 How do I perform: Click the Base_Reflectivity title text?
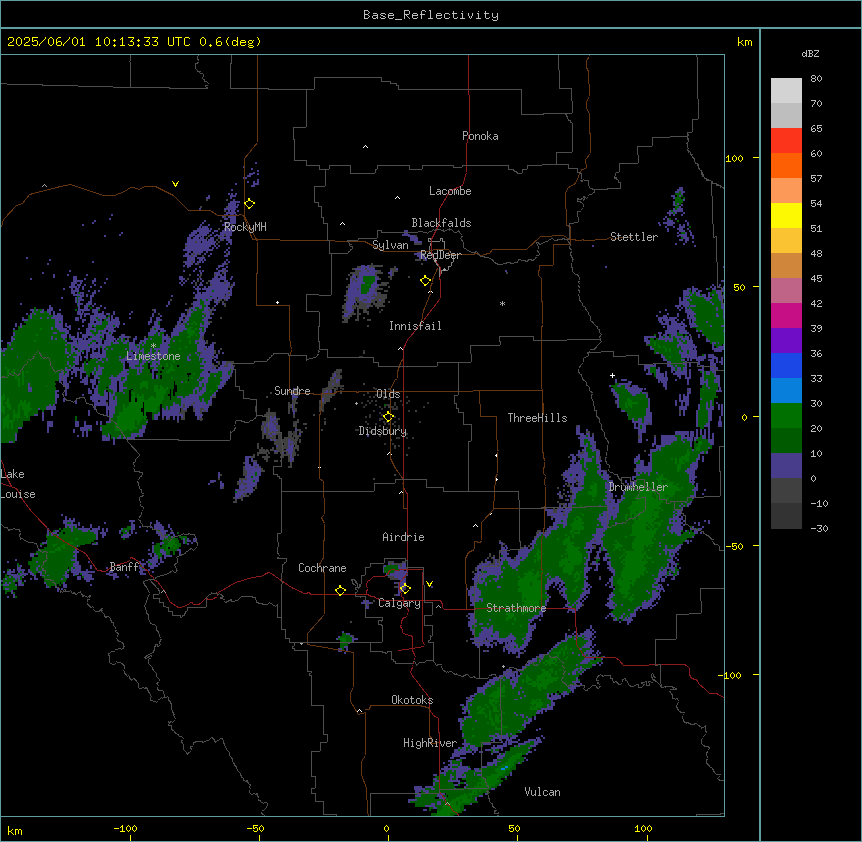tap(431, 15)
